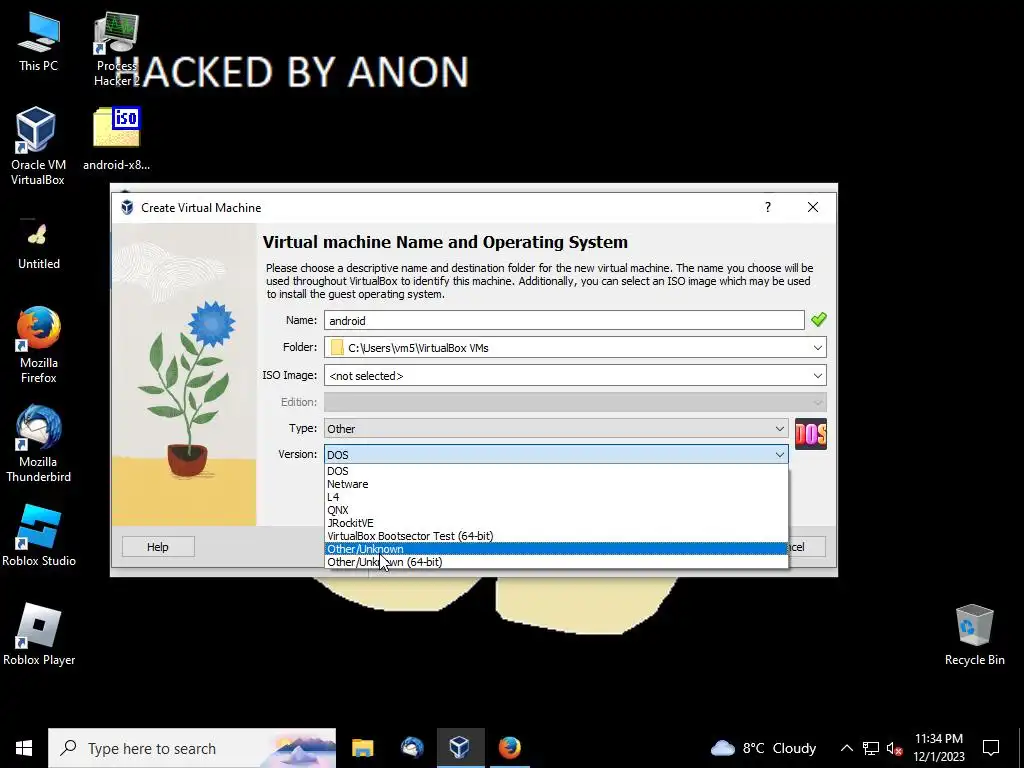
Task: Launch Roblox Studio desktop shortcut
Action: click(39, 536)
